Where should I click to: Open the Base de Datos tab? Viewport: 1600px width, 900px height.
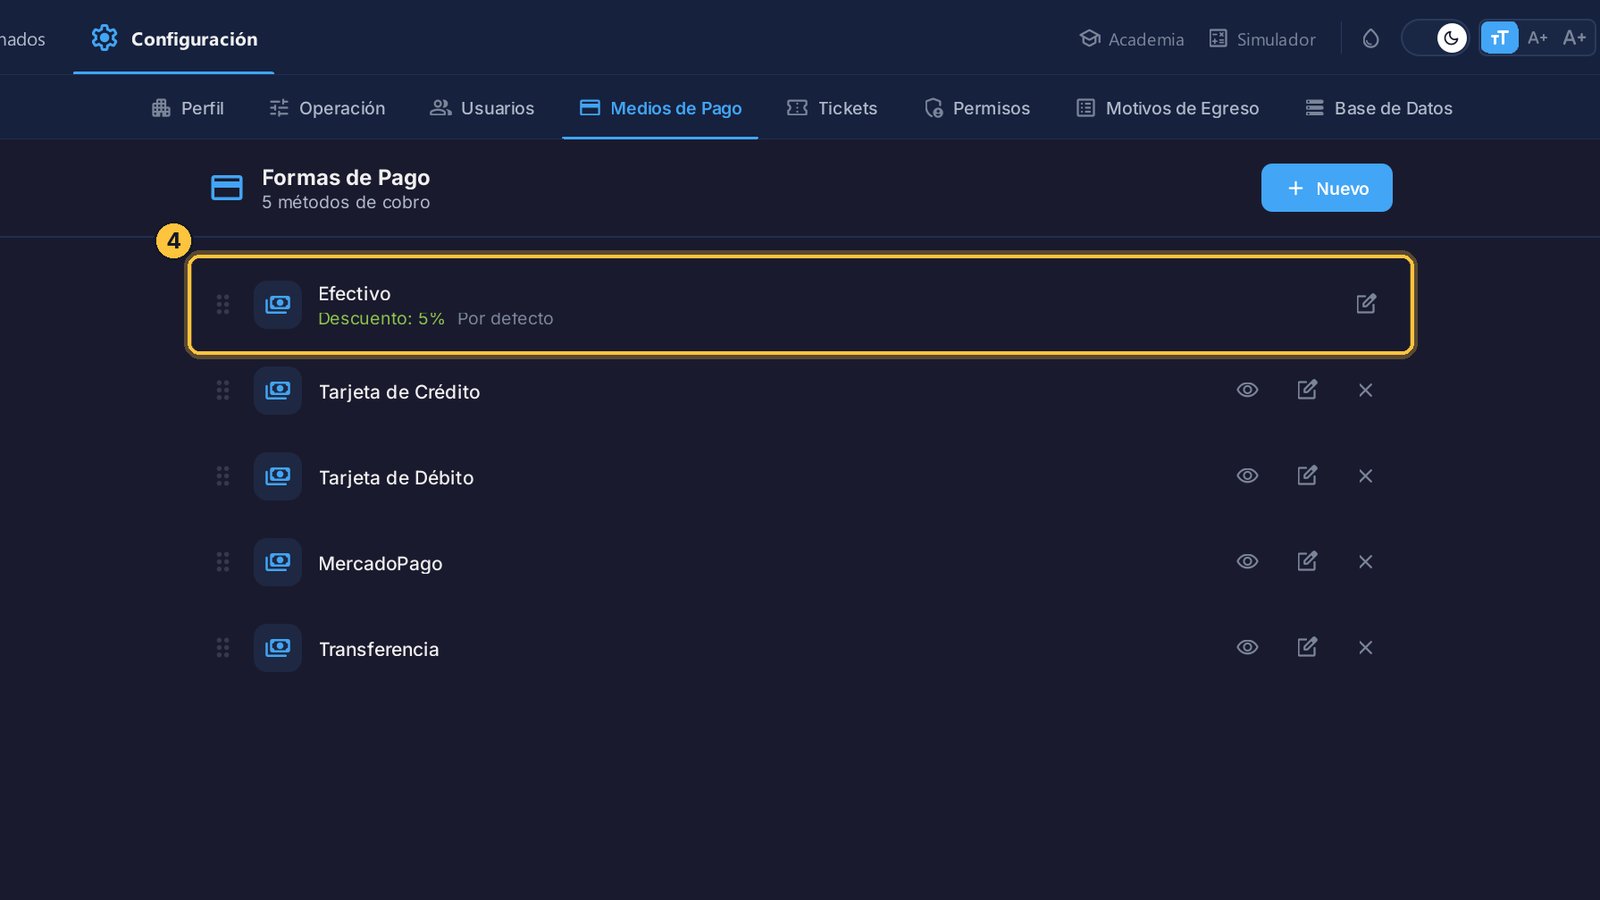click(1379, 108)
